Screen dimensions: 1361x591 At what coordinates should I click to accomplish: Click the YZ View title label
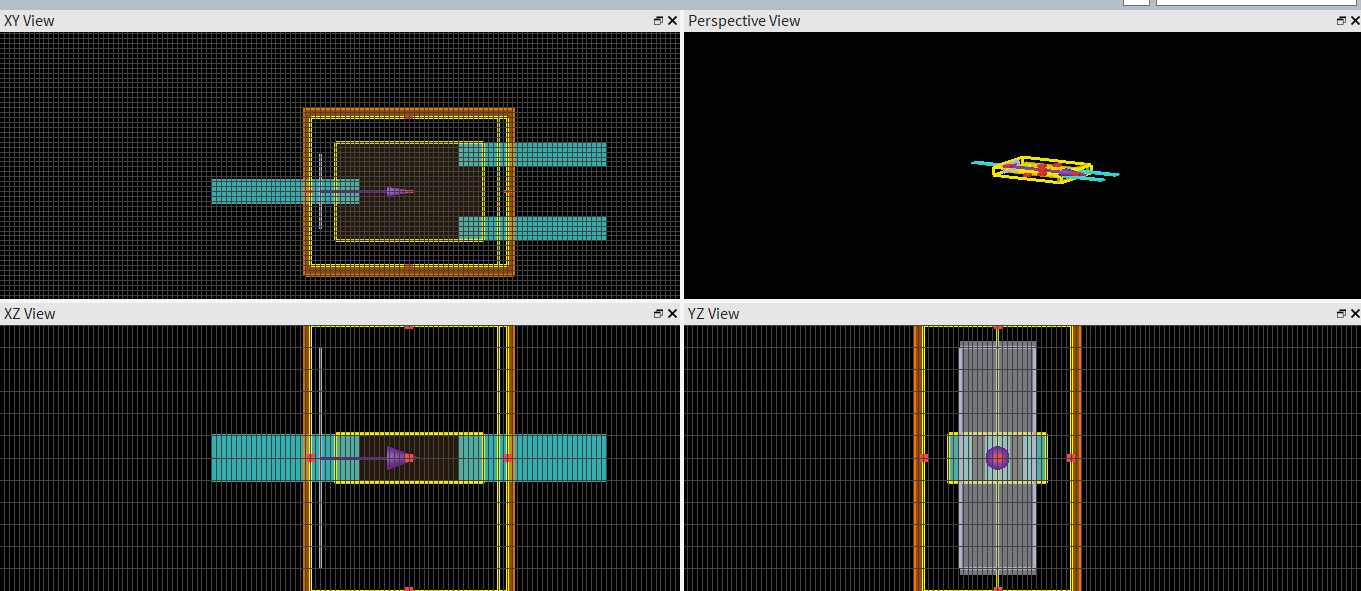pyautogui.click(x=713, y=313)
